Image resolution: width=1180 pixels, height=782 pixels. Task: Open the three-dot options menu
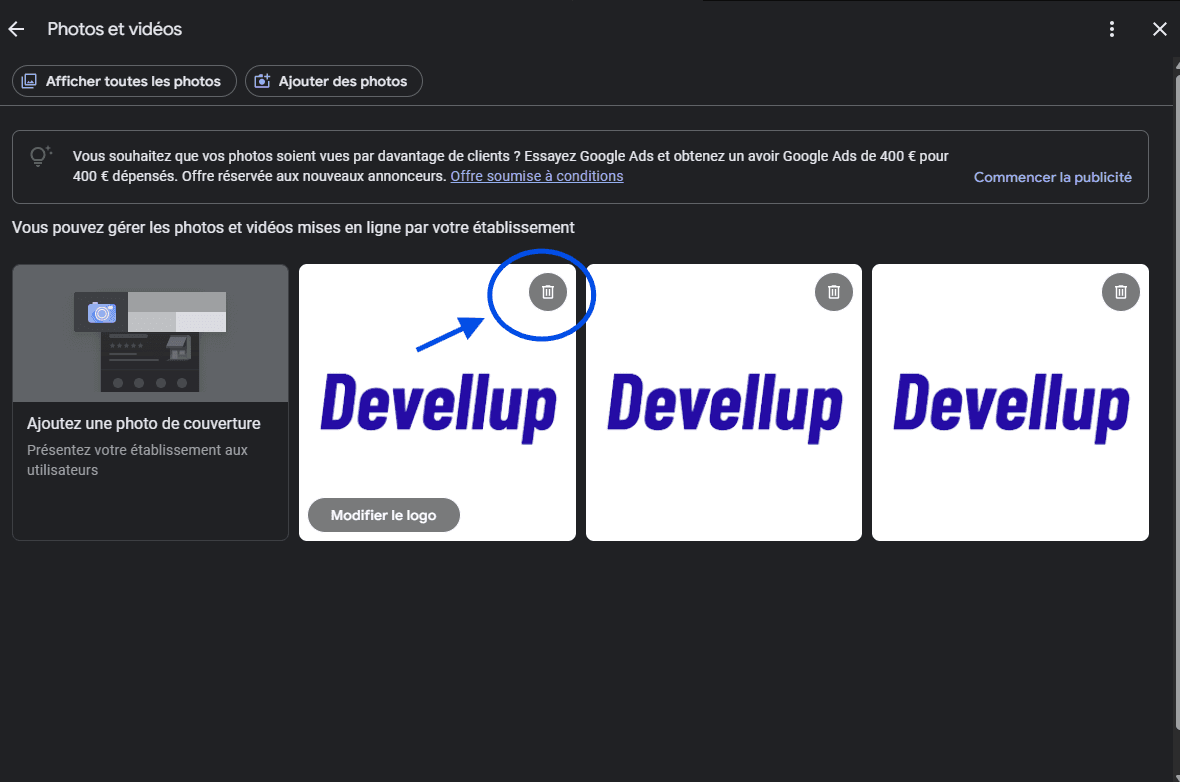coord(1111,29)
